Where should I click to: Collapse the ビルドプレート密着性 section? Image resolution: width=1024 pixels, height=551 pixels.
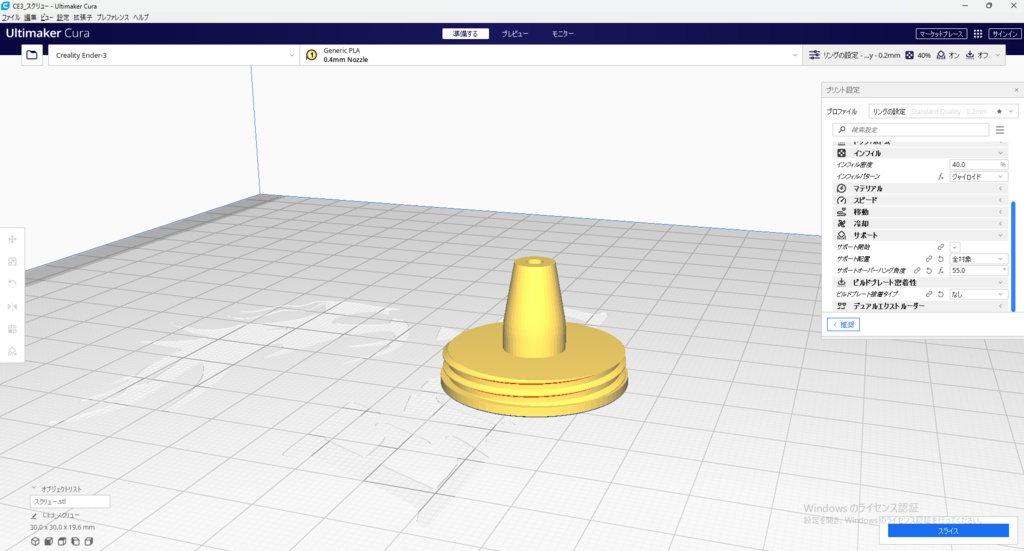920,282
